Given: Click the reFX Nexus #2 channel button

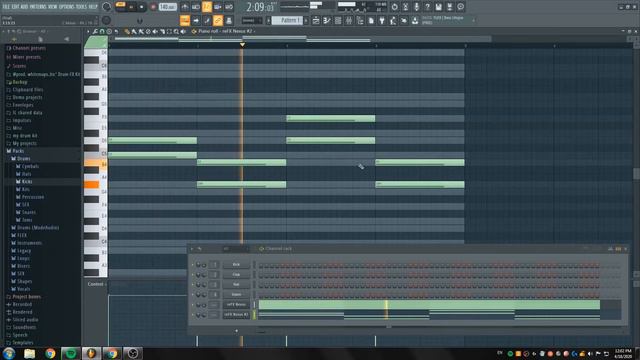Looking at the screenshot, I should [x=236, y=315].
